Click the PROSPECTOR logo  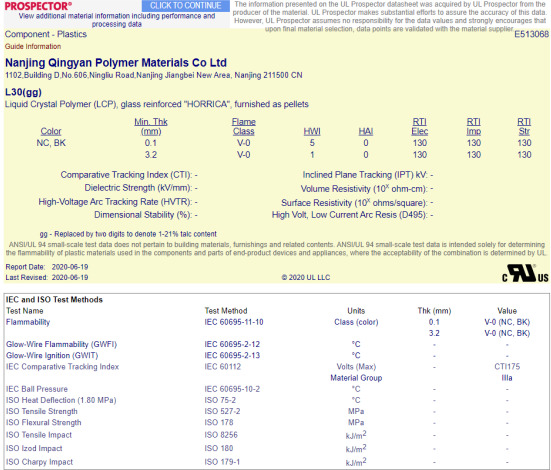coord(38,6)
